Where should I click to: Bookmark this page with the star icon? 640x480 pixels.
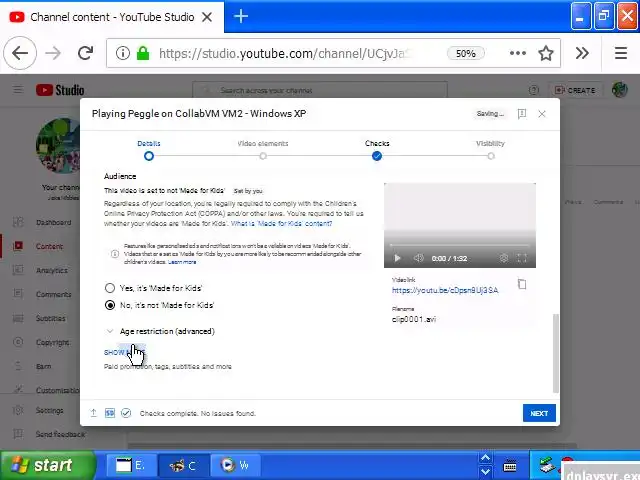pos(546,53)
